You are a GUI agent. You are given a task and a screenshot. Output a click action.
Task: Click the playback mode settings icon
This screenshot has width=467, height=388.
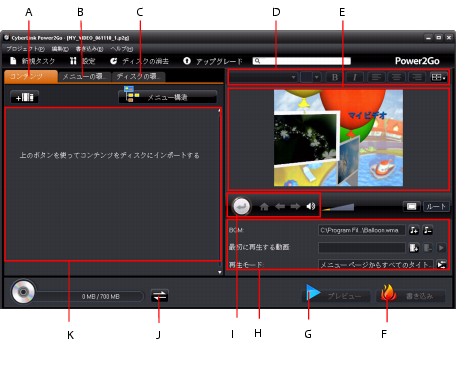(441, 265)
